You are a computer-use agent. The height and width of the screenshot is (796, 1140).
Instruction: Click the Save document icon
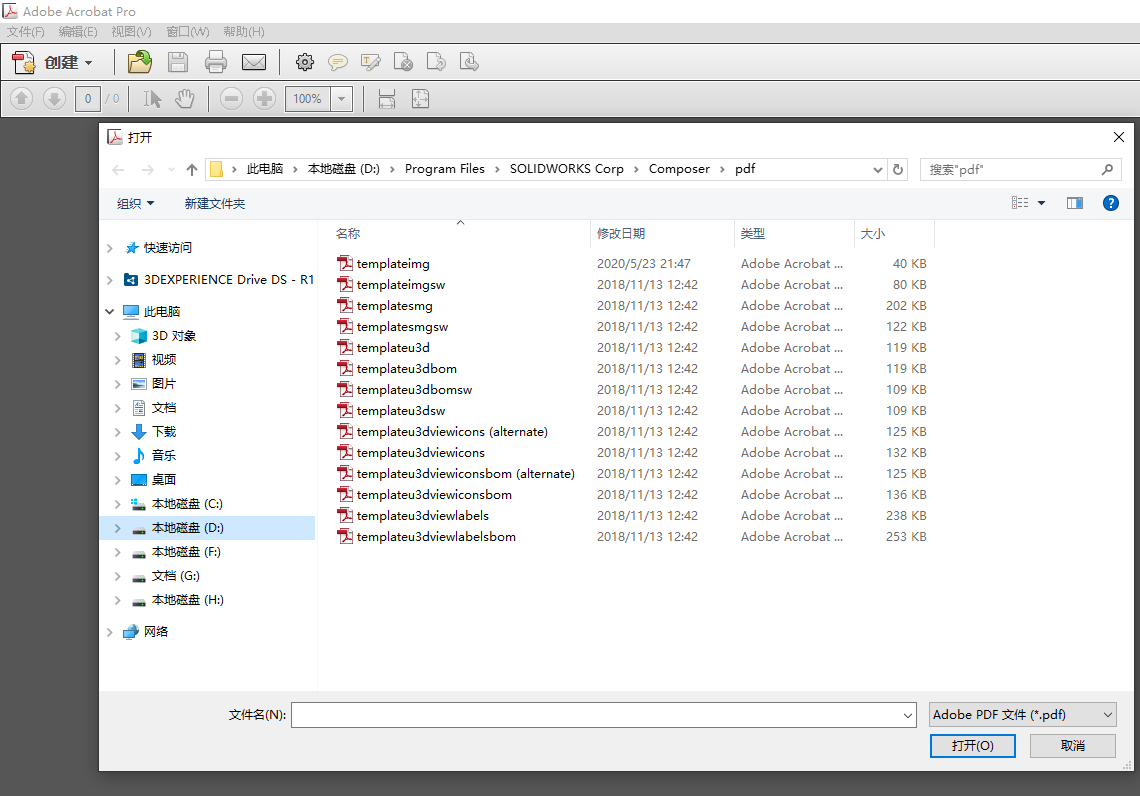[178, 62]
